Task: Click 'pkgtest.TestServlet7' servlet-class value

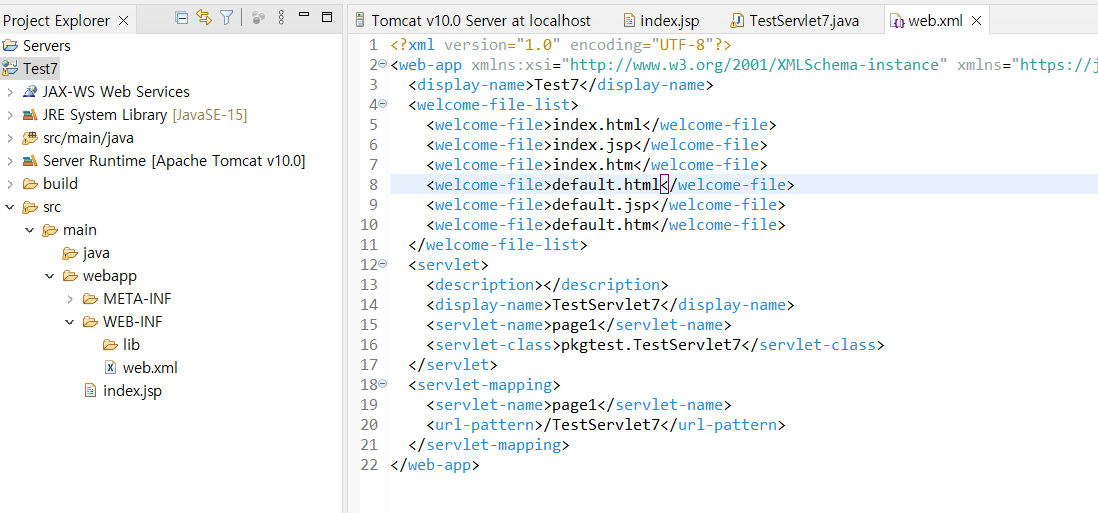Action: [x=652, y=344]
